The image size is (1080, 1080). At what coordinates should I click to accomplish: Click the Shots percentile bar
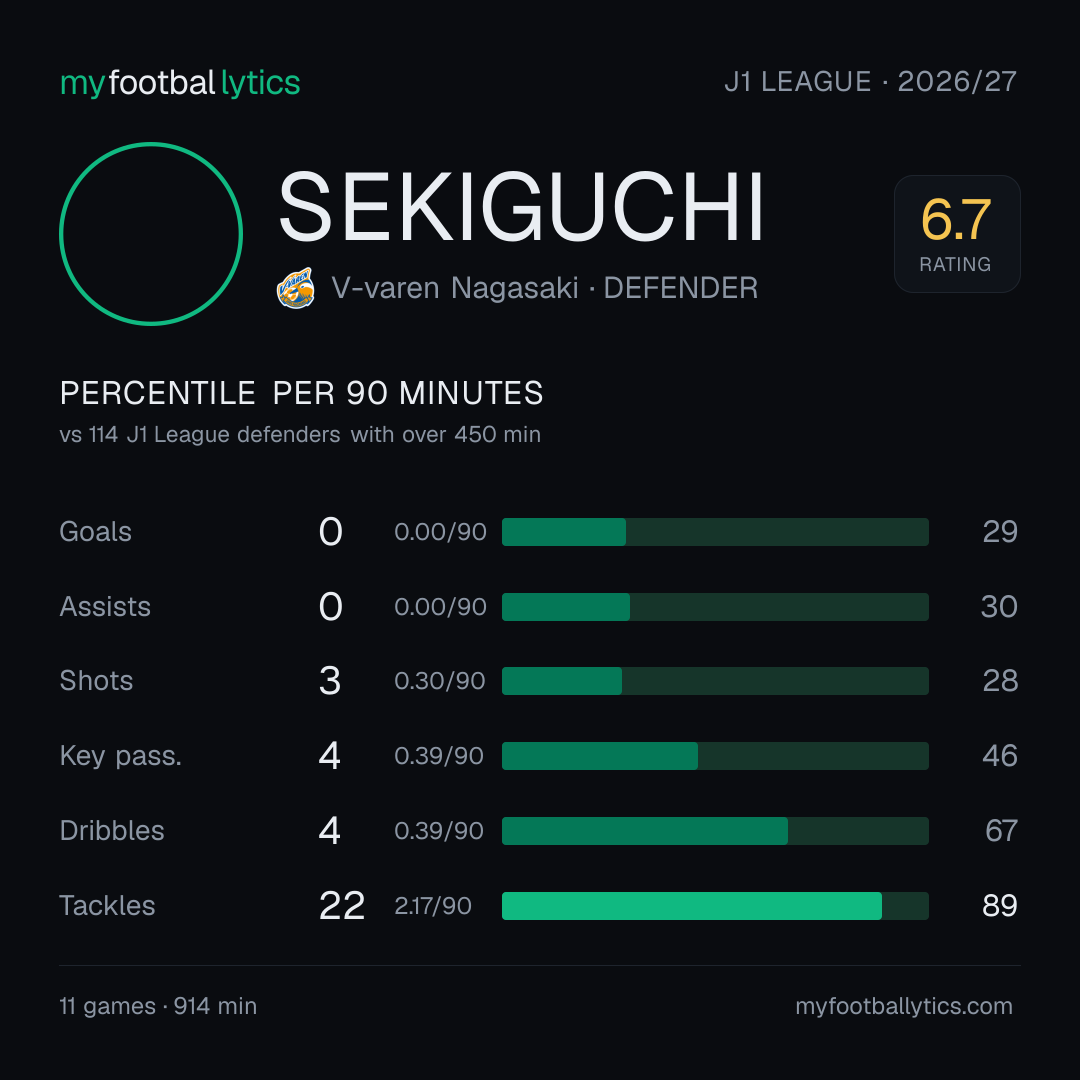click(715, 681)
